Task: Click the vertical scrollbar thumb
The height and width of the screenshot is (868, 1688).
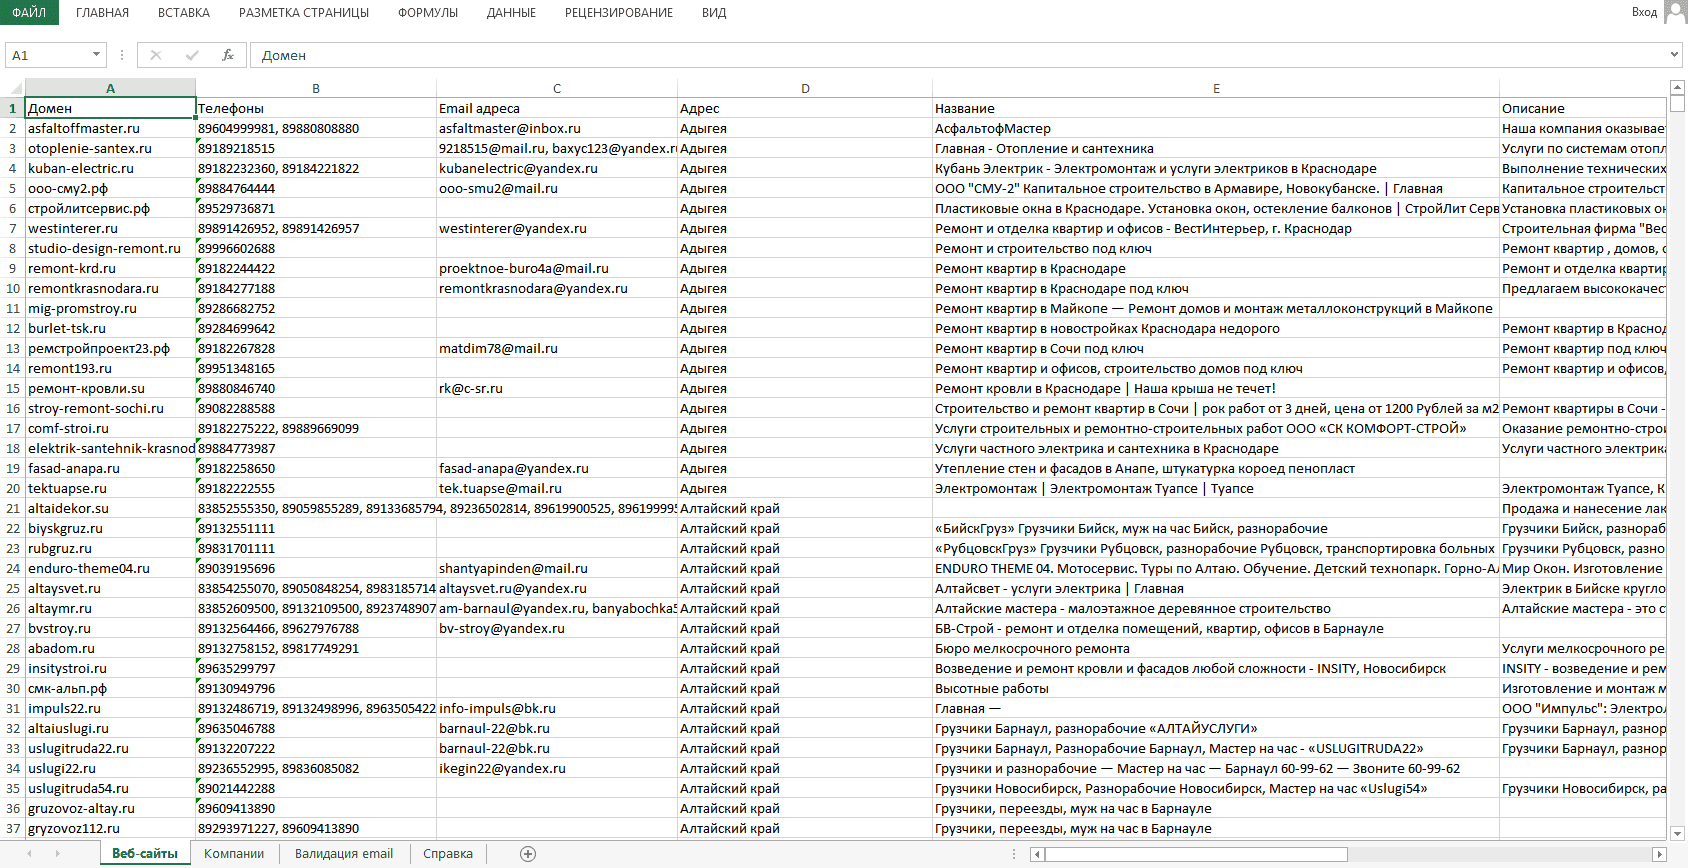Action: pos(1677,105)
